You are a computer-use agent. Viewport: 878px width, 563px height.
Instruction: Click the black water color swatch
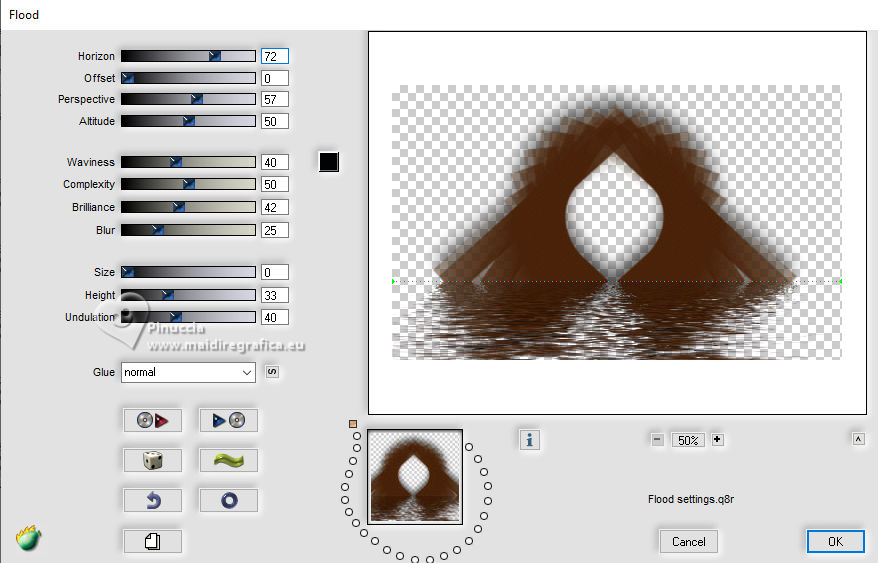[329, 162]
